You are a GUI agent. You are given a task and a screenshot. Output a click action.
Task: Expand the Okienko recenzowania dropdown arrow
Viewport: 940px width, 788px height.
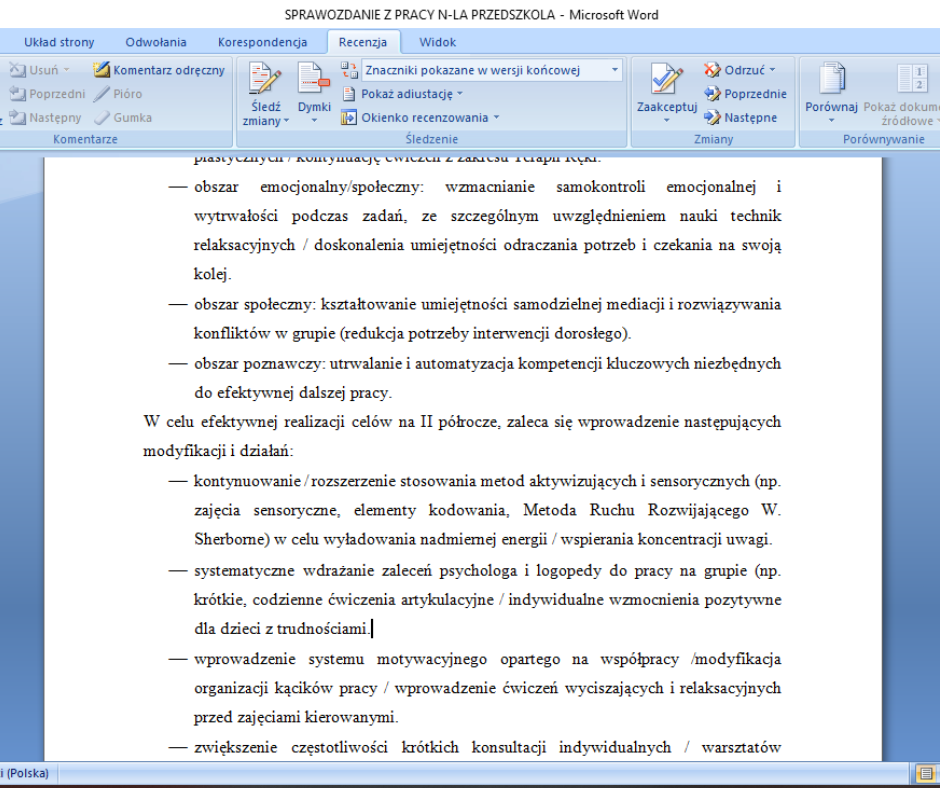496,117
